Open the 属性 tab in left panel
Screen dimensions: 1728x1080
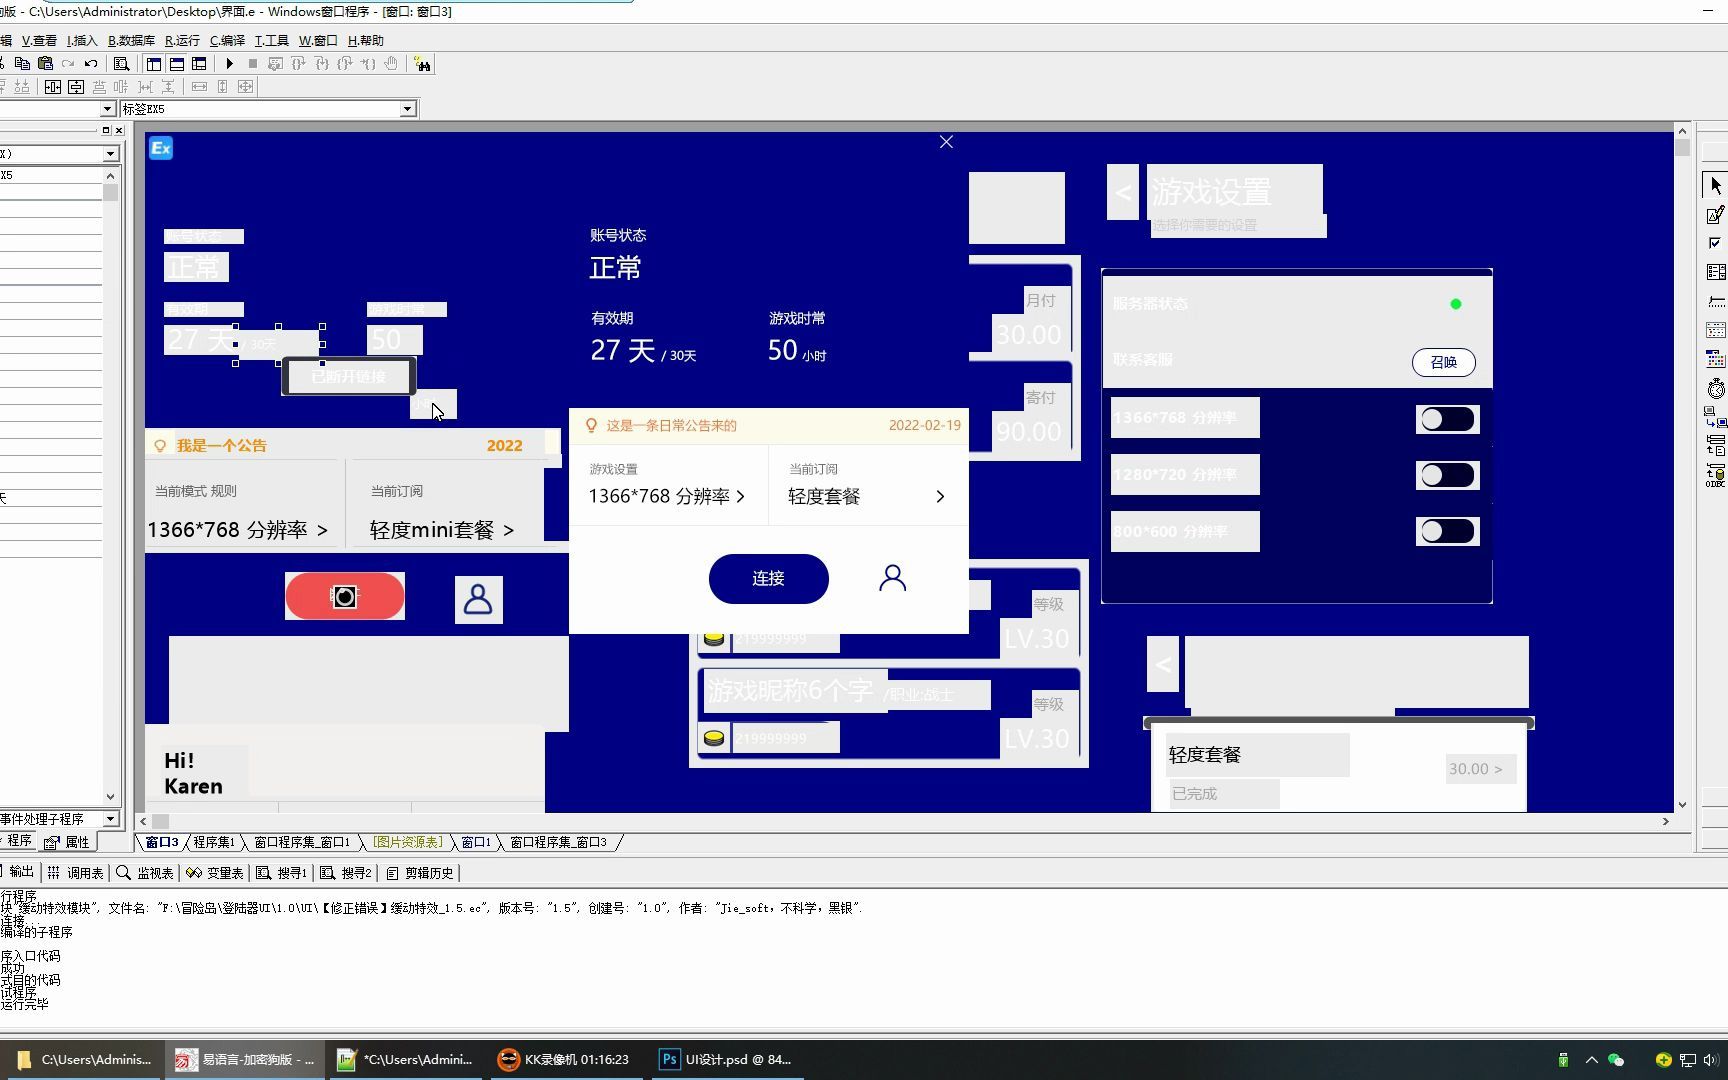67,842
